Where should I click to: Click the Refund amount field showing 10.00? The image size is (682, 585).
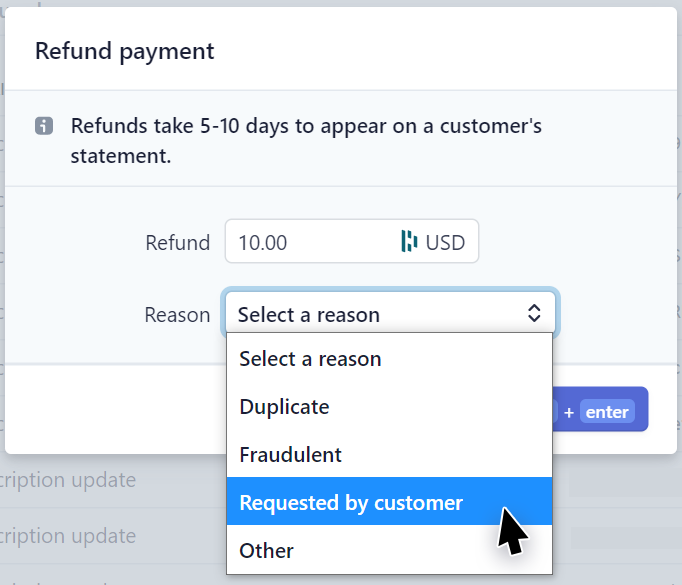tap(310, 242)
